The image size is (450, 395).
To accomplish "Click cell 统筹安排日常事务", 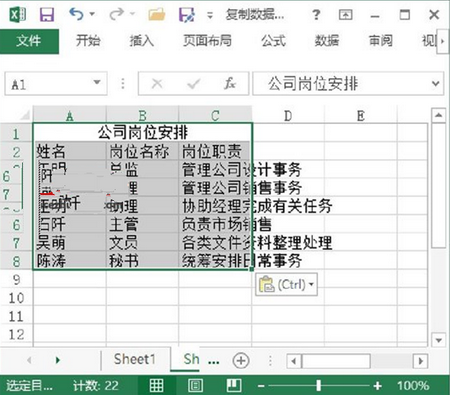I will click(x=215, y=261).
